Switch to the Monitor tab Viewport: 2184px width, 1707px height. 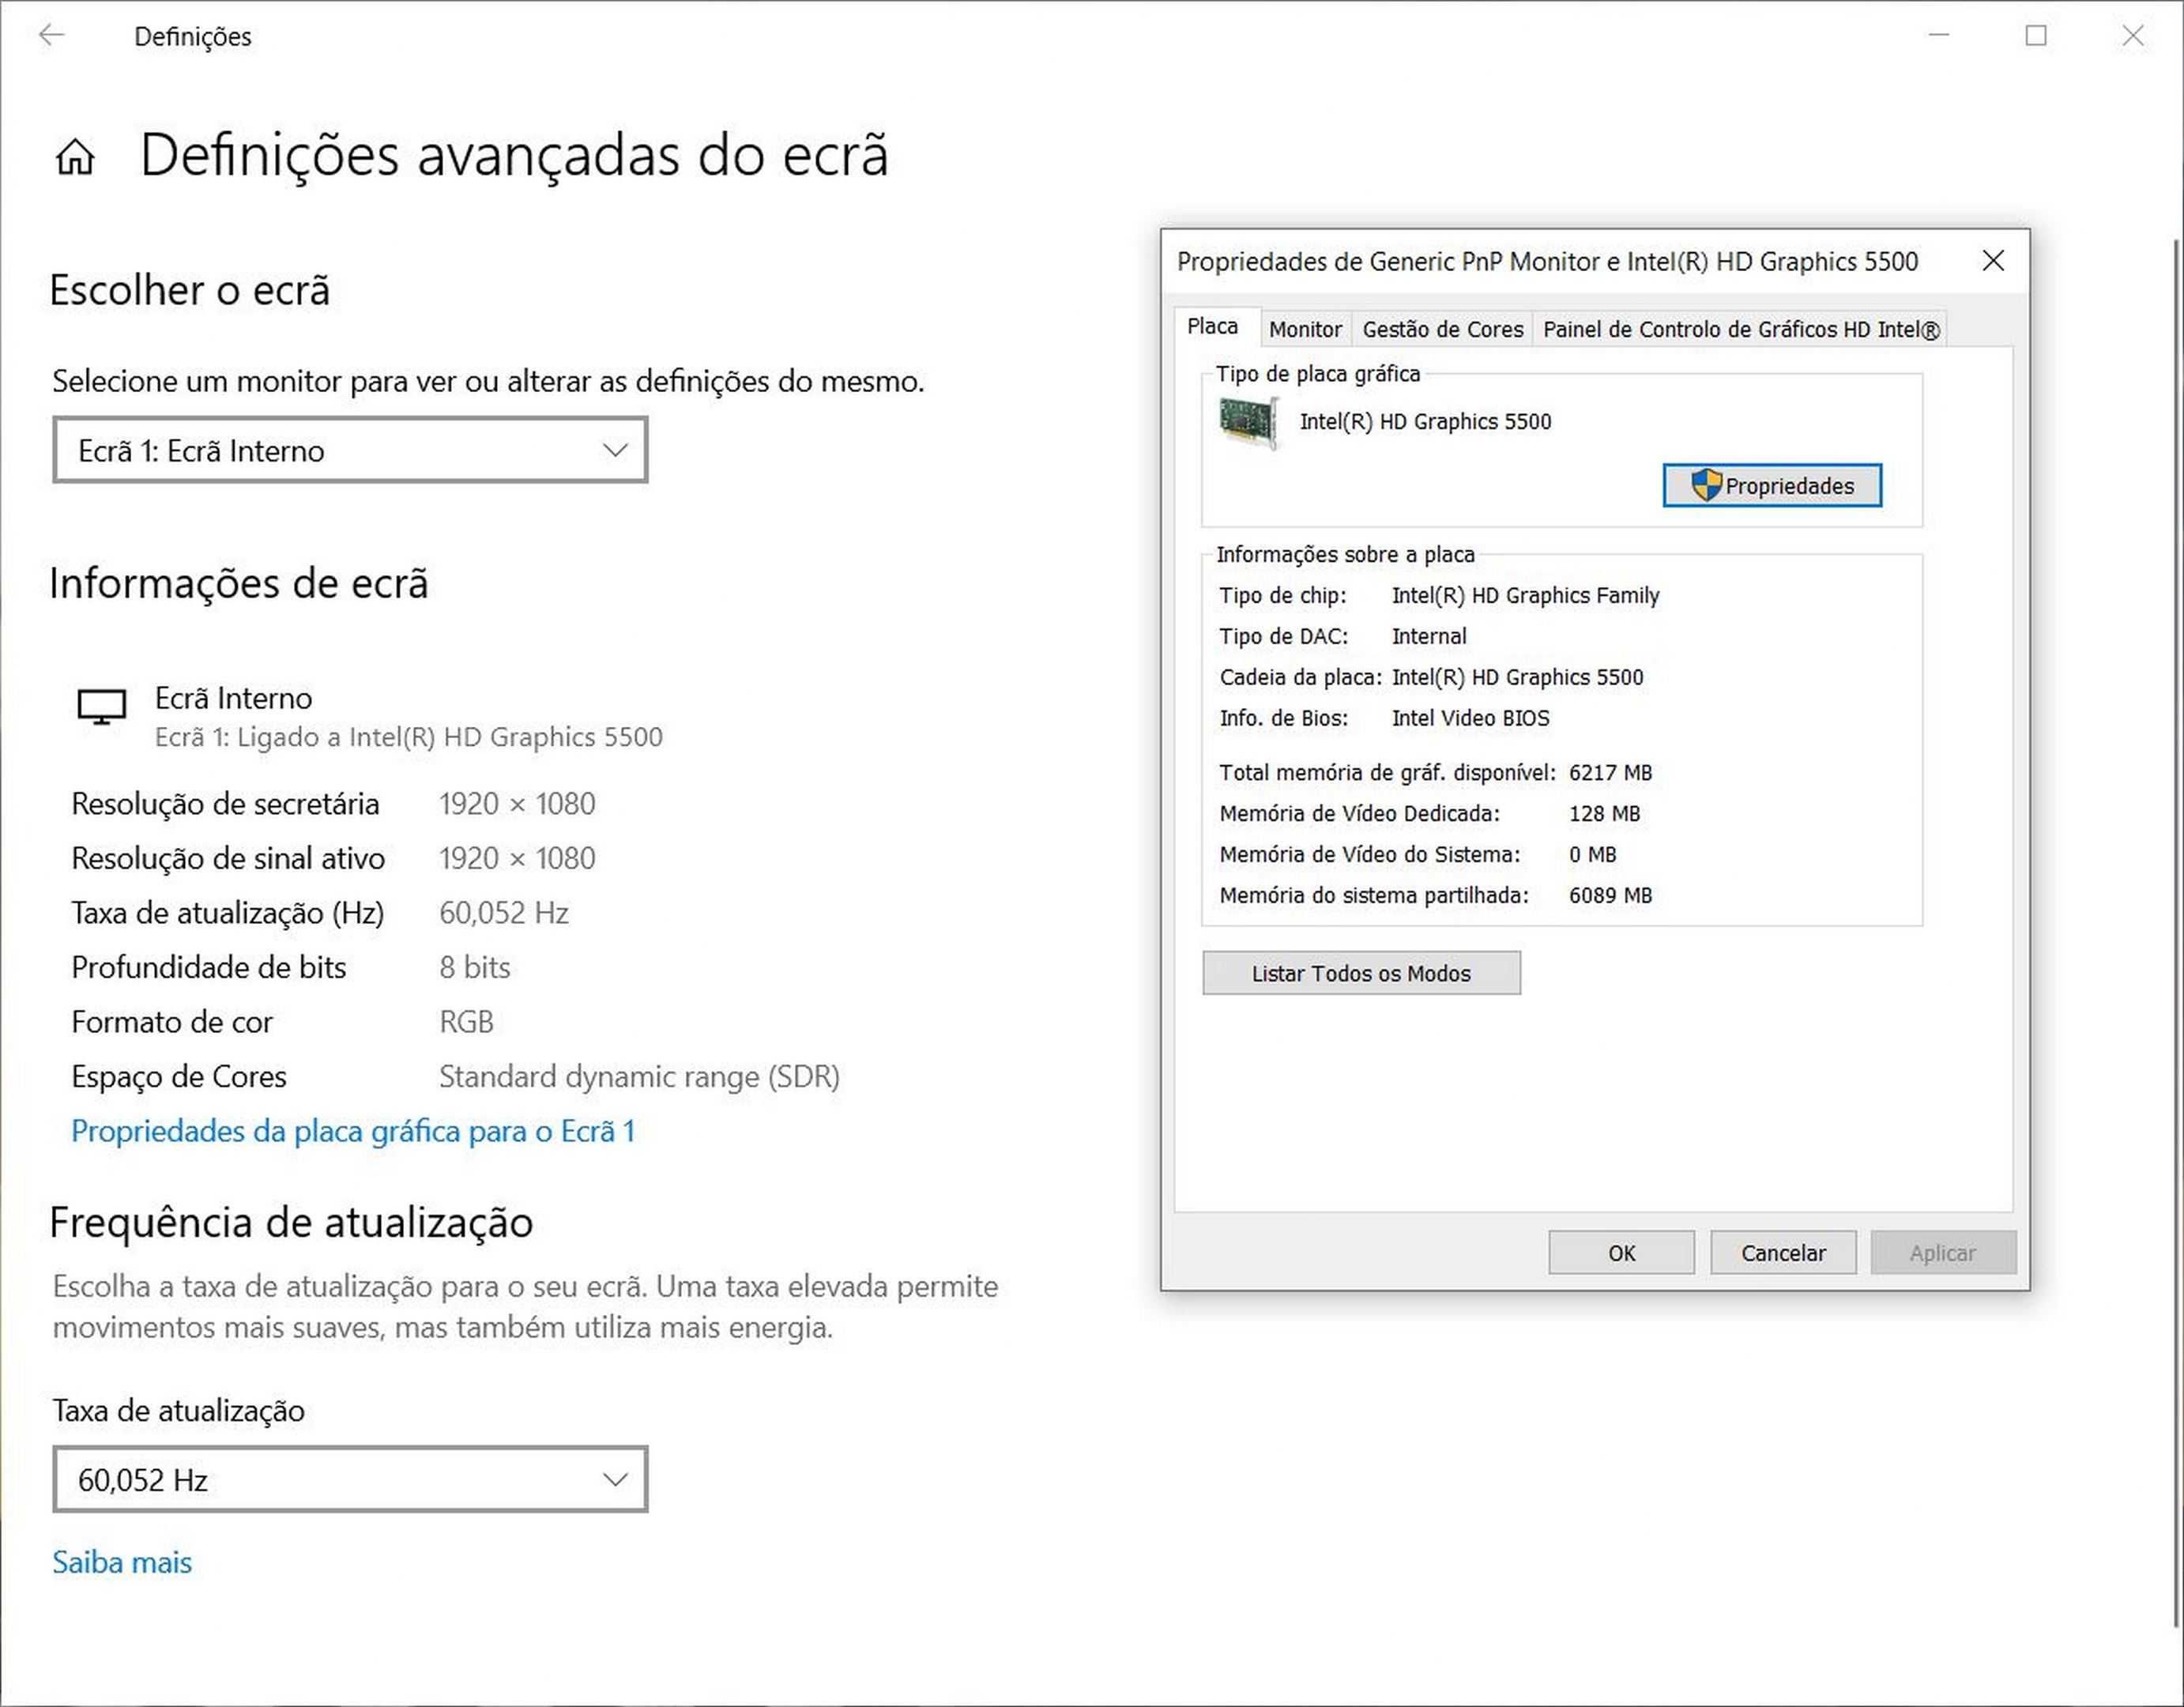coord(1305,329)
